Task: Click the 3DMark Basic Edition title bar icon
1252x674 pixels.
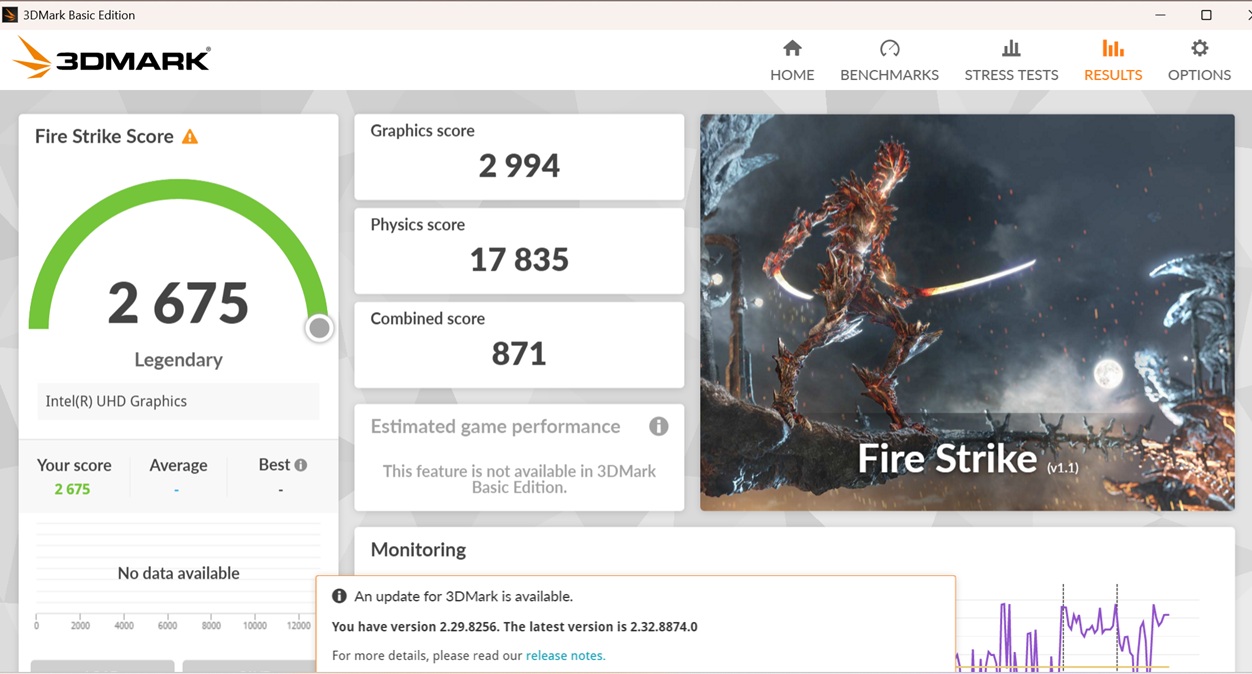Action: coord(10,15)
